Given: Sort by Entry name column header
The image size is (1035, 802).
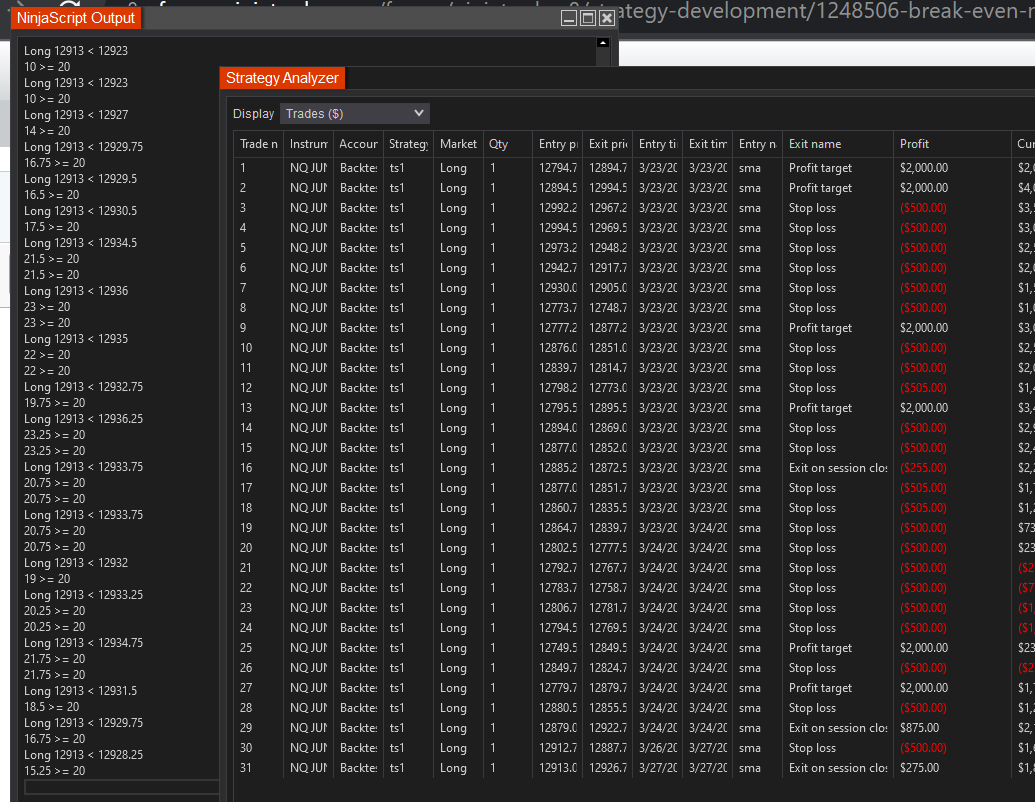Looking at the screenshot, I should pos(757,144).
